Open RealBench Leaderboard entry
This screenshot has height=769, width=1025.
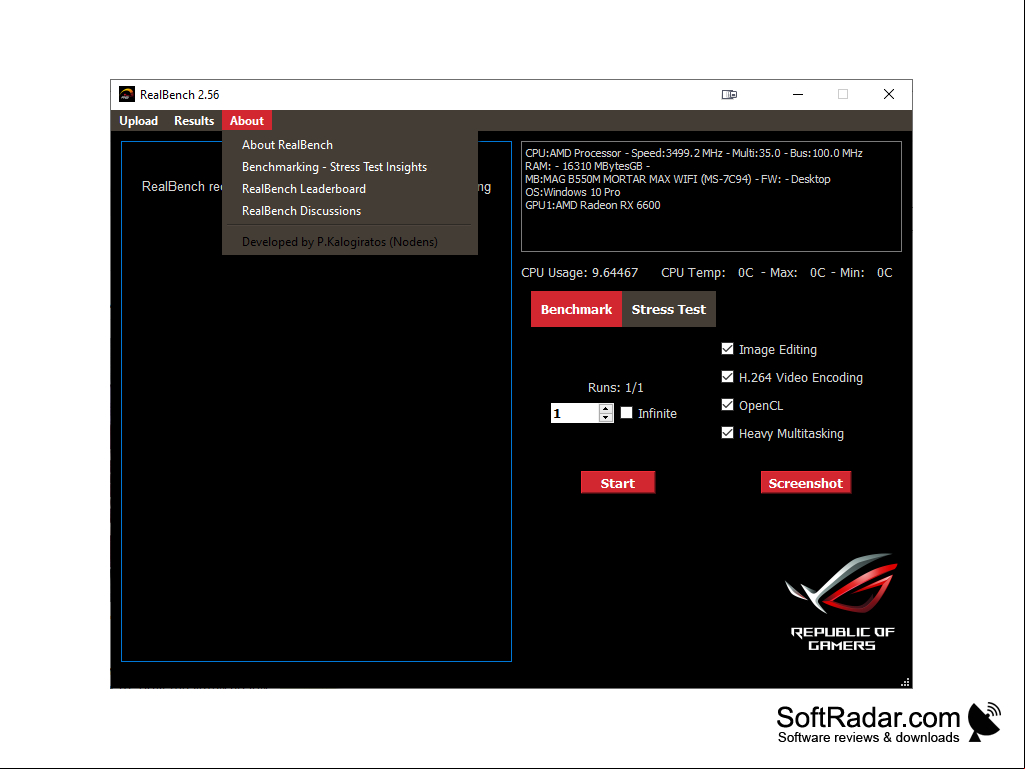click(x=350, y=189)
